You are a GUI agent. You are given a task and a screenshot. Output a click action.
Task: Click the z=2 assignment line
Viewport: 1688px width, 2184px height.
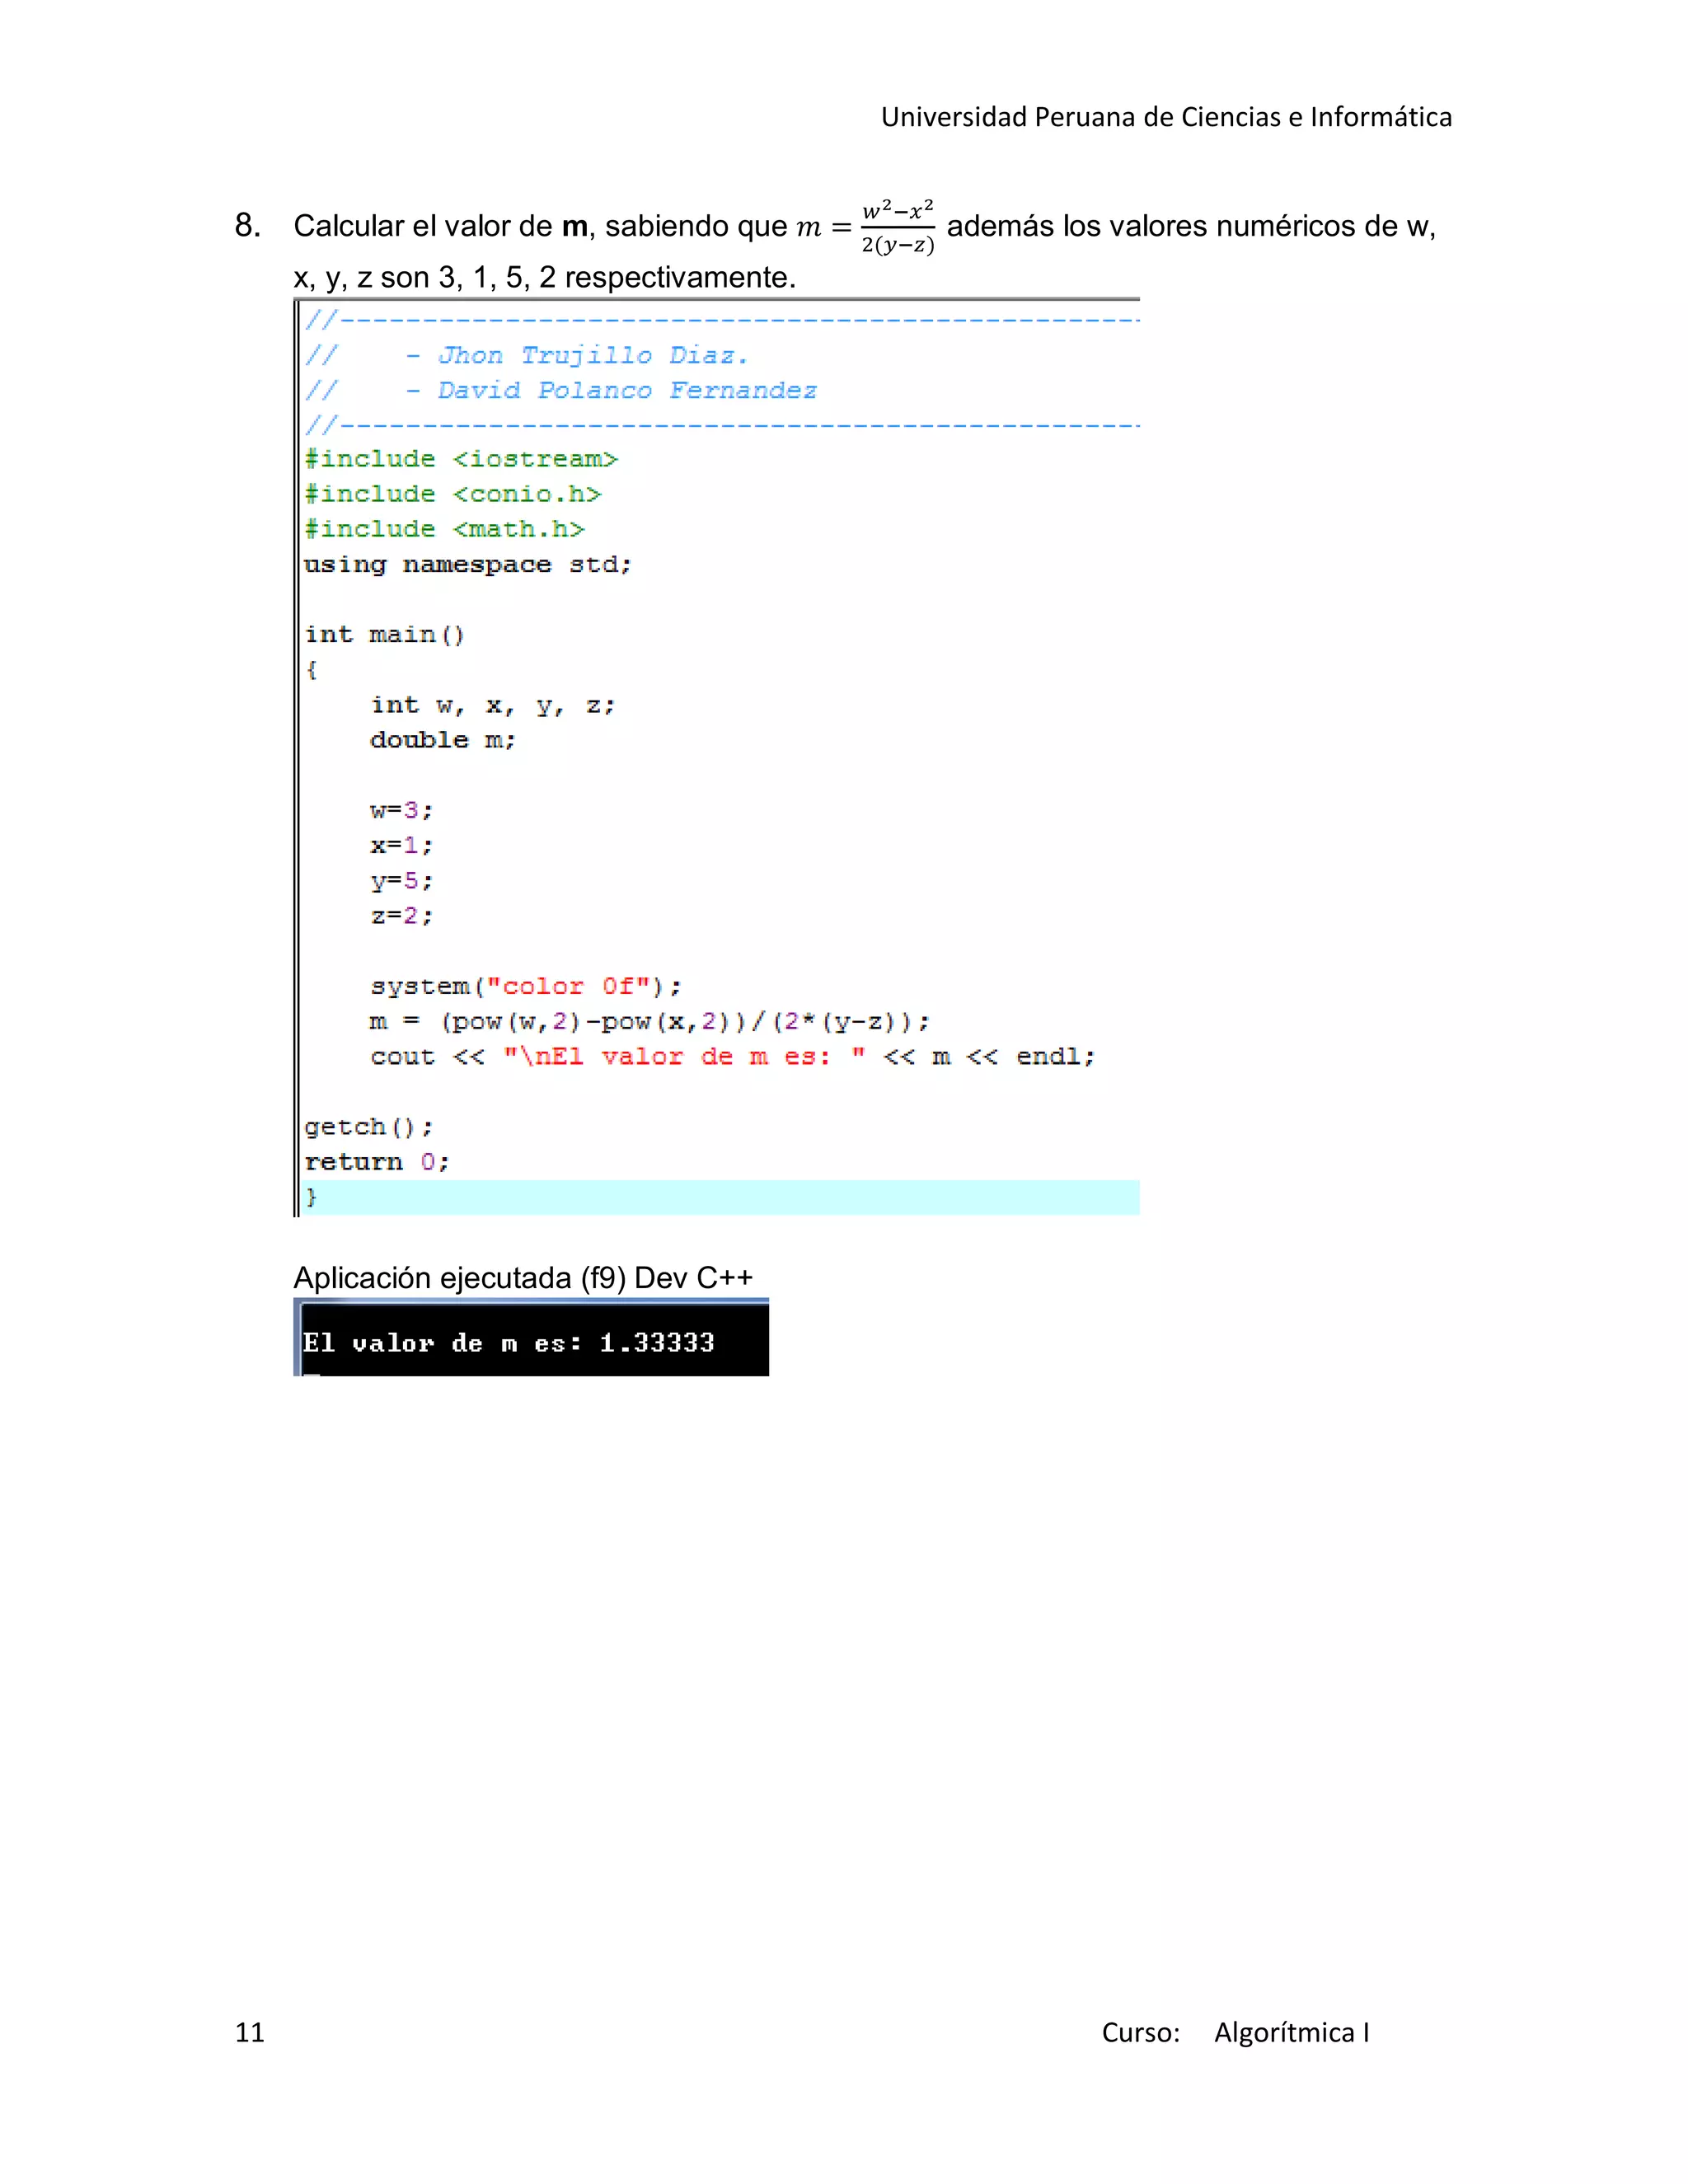(401, 916)
